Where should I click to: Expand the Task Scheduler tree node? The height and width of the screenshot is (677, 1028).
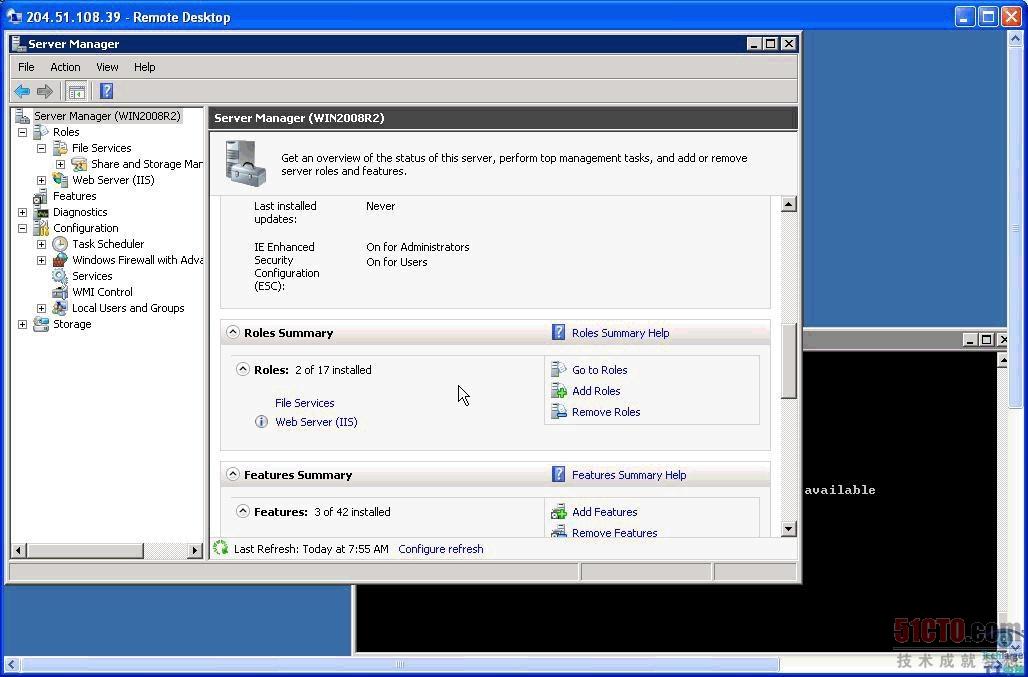(41, 244)
